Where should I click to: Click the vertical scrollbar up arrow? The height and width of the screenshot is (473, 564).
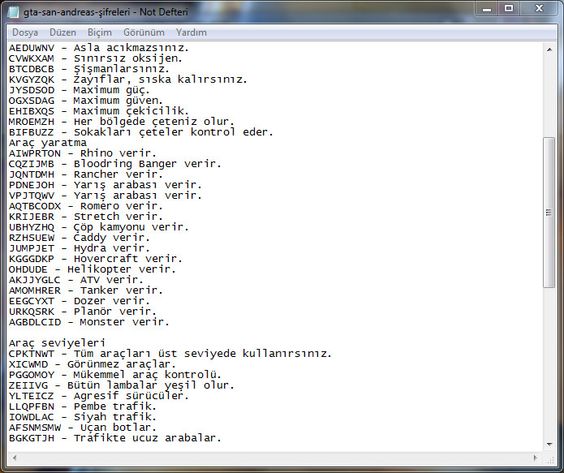point(549,49)
